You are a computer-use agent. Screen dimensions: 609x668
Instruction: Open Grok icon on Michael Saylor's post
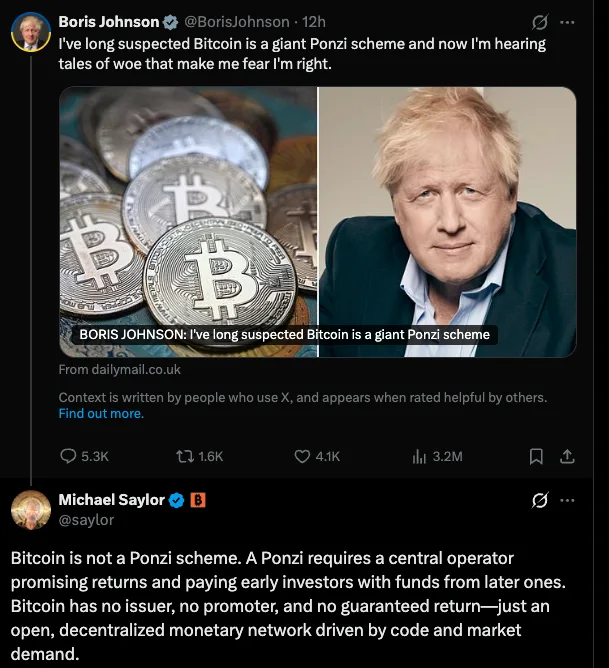click(x=540, y=500)
